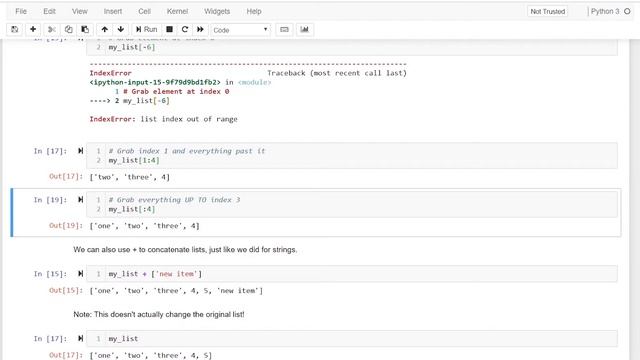Image resolution: width=640 pixels, height=360 pixels.
Task: Insert a cell below with the plus icon
Action: click(33, 29)
